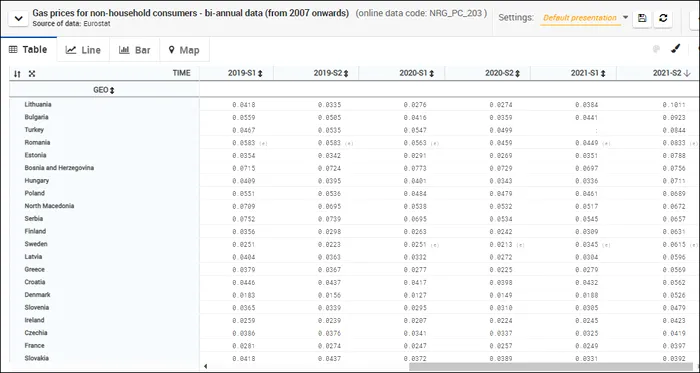Save presentation with the floppy disk icon
The width and height of the screenshot is (700, 373).
(642, 18)
